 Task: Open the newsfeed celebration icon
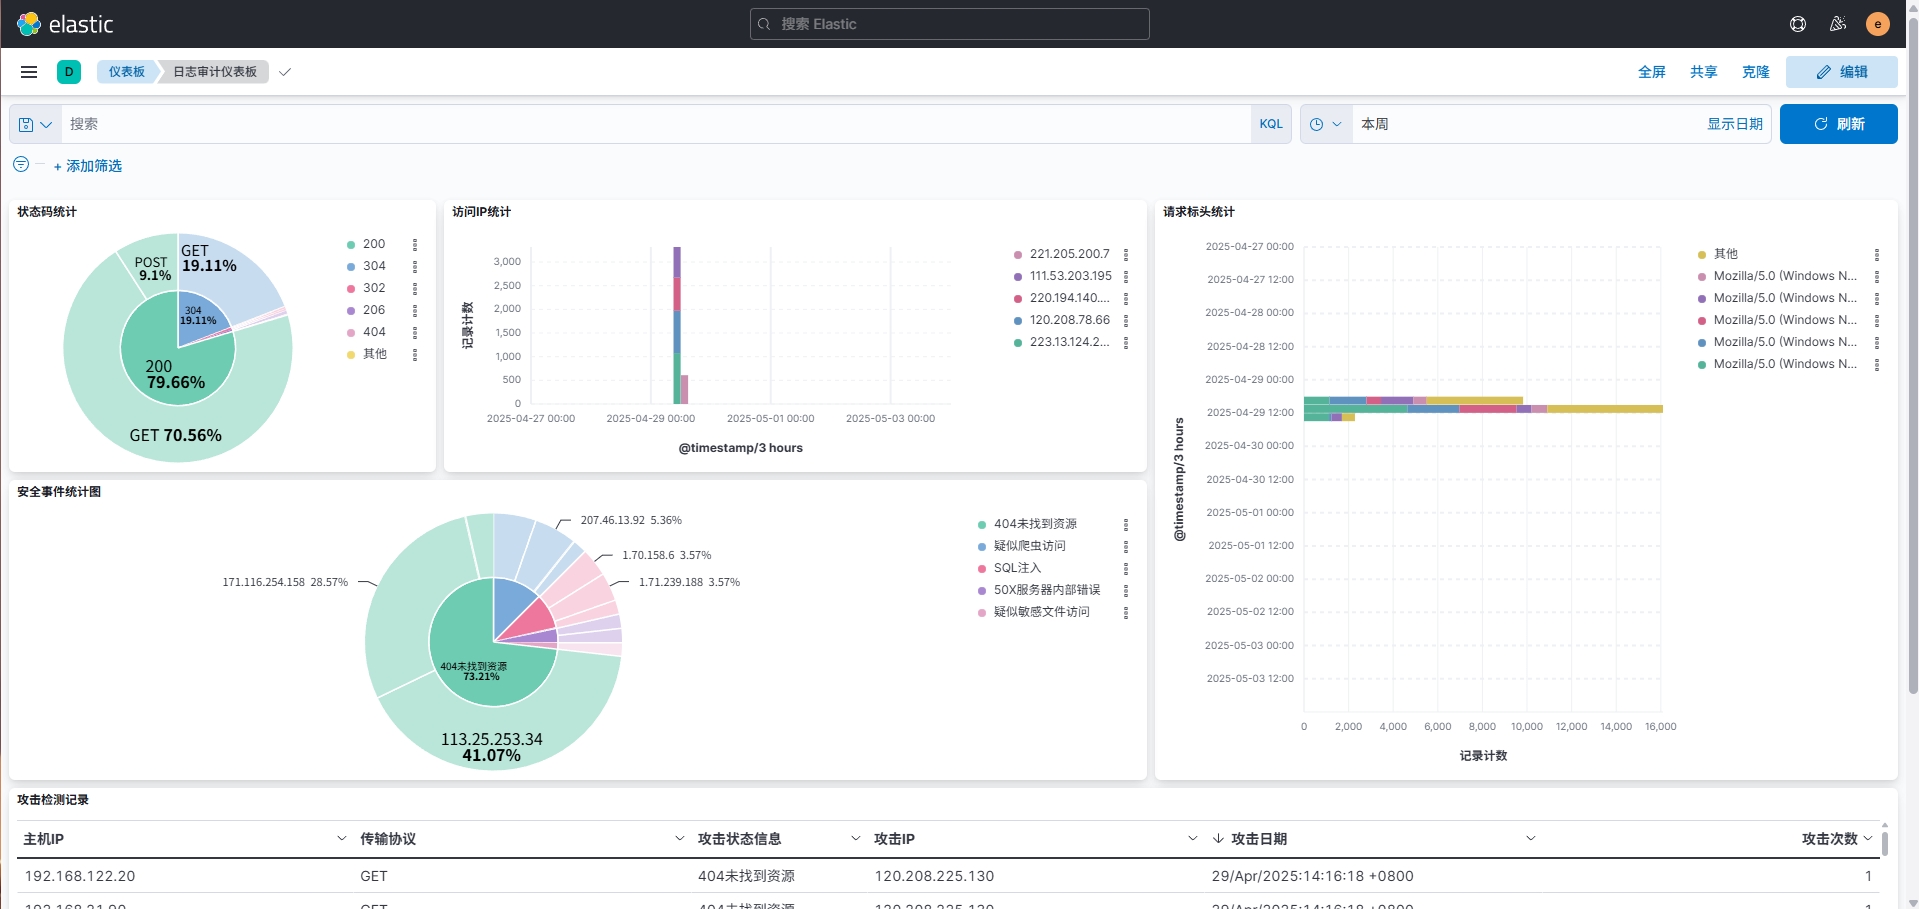(1837, 24)
